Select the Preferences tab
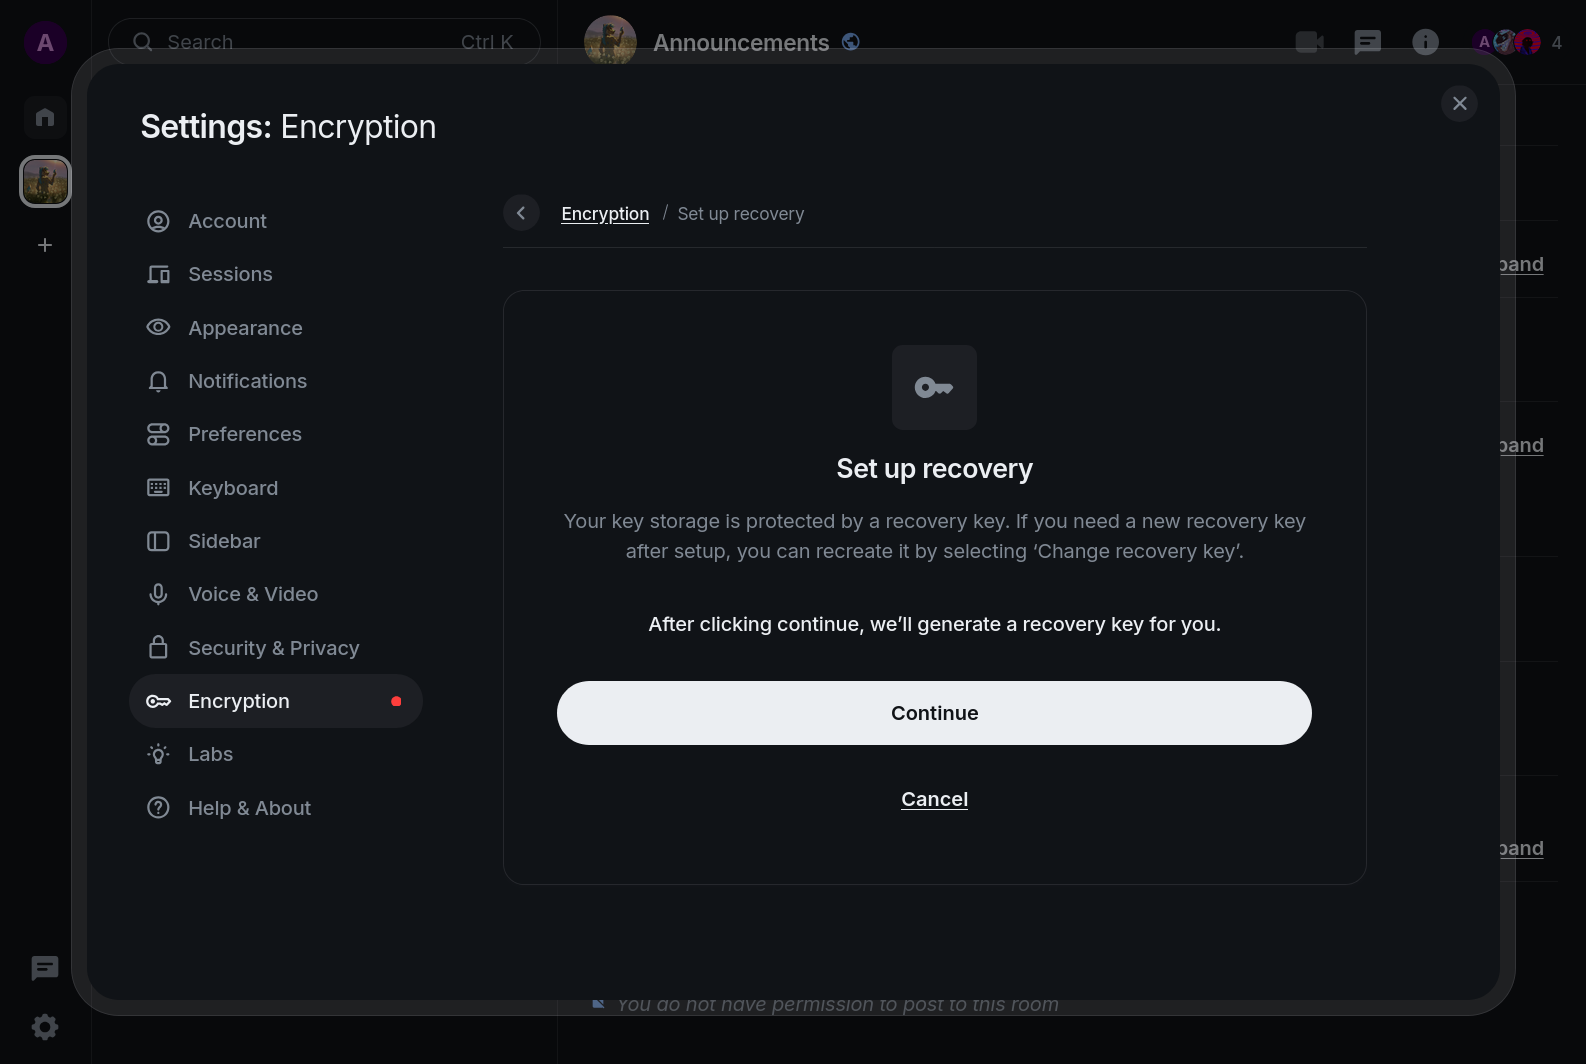The height and width of the screenshot is (1064, 1586). (x=245, y=434)
